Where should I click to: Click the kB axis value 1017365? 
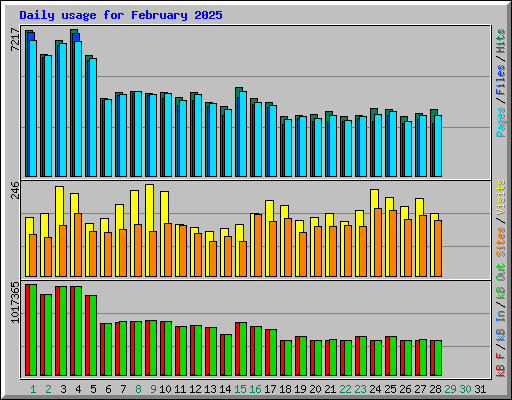click(15, 302)
